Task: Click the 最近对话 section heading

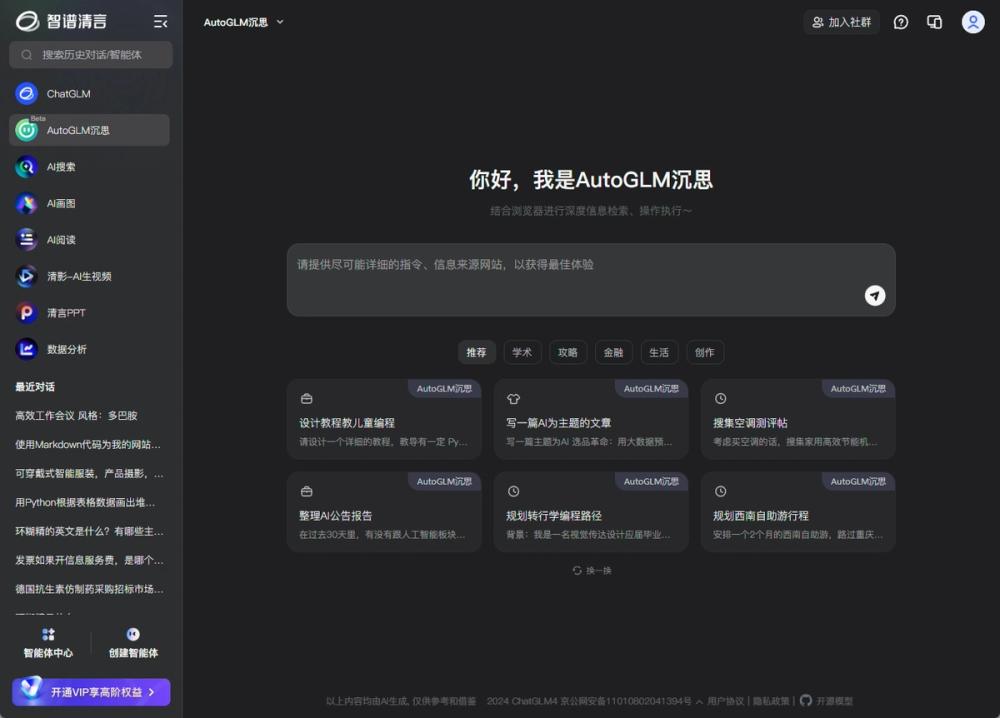Action: point(35,386)
